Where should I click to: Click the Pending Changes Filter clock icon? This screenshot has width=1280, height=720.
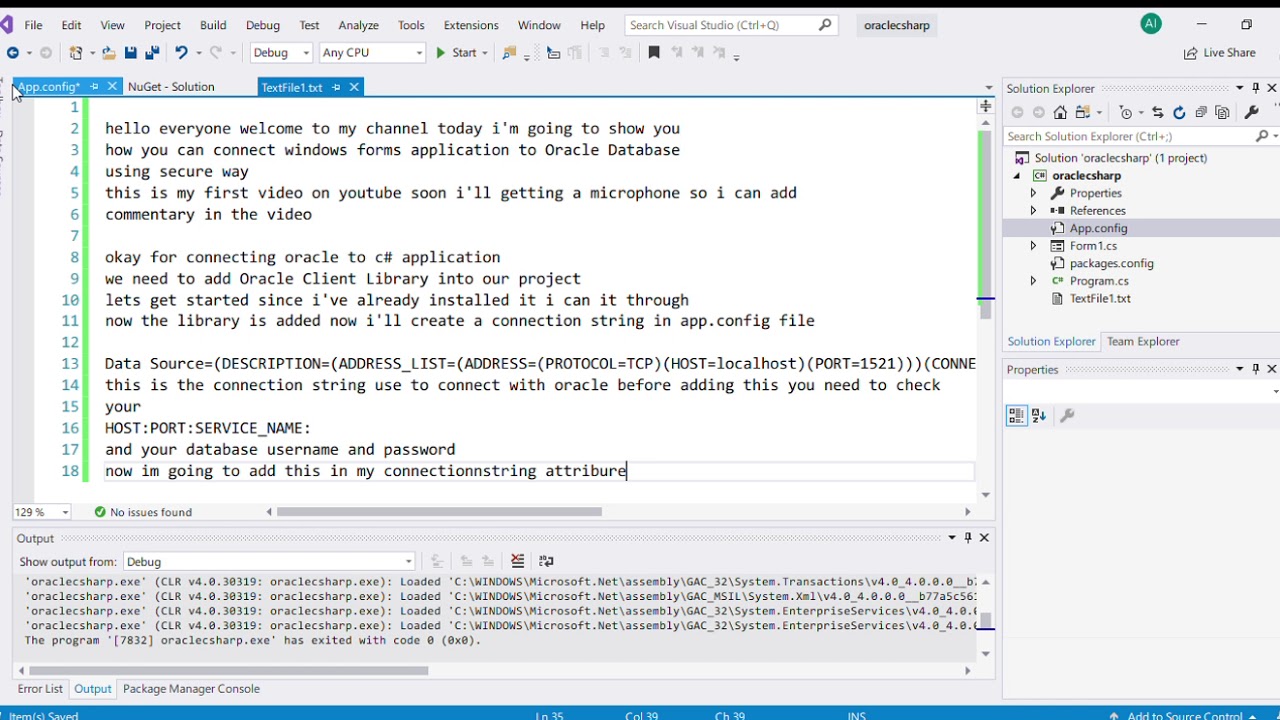coord(1126,113)
